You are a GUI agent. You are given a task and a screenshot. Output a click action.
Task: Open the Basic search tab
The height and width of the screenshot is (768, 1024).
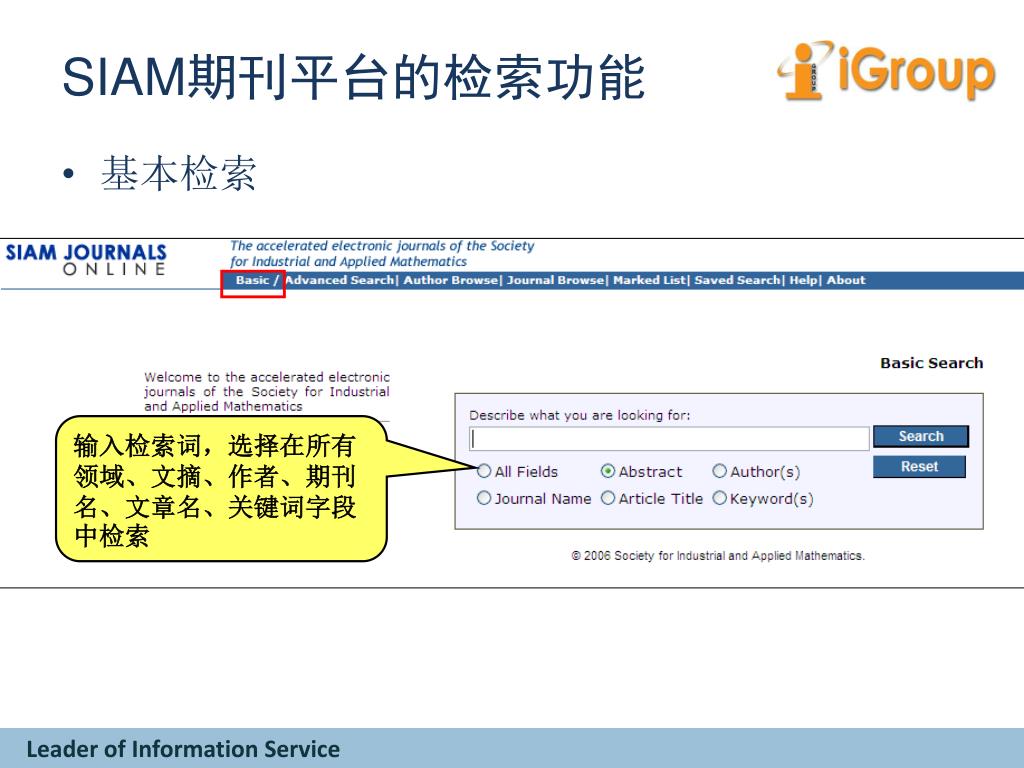point(252,280)
